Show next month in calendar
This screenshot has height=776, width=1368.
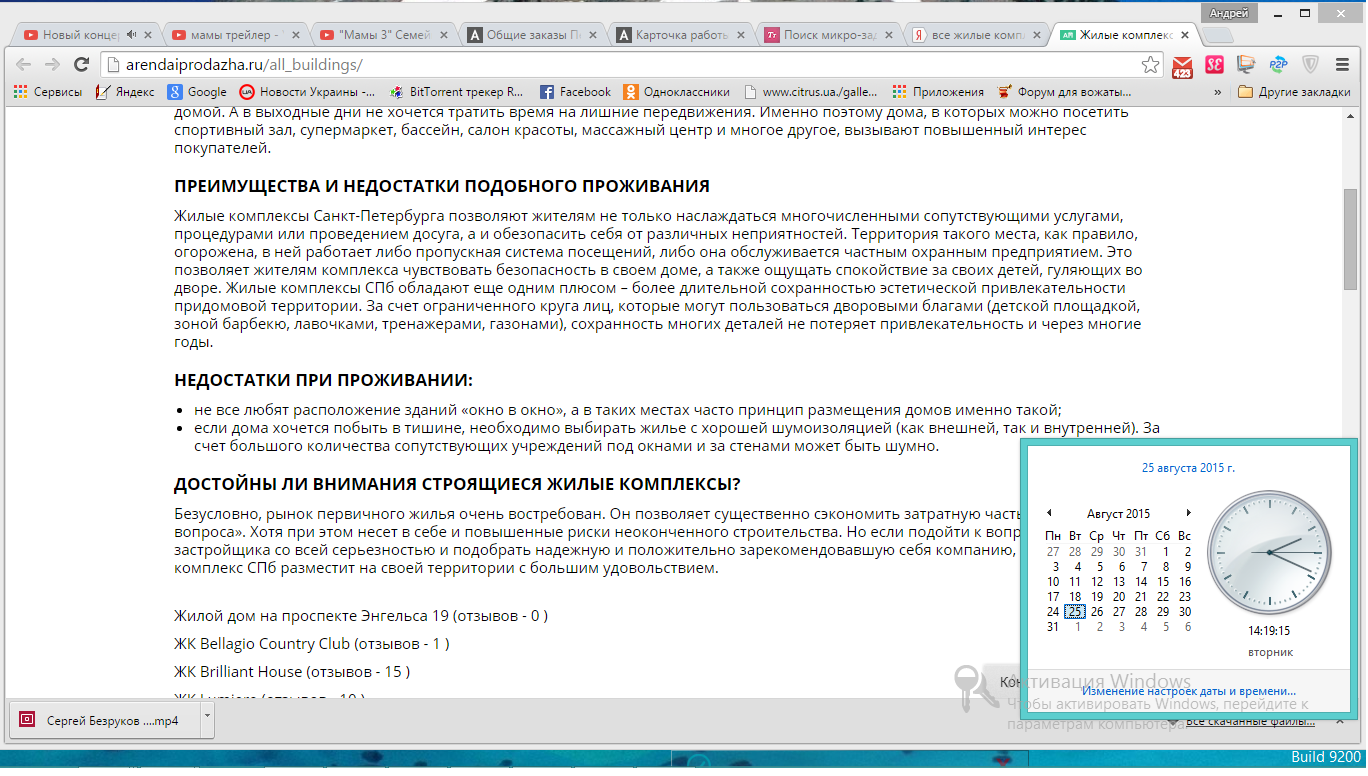[1187, 513]
